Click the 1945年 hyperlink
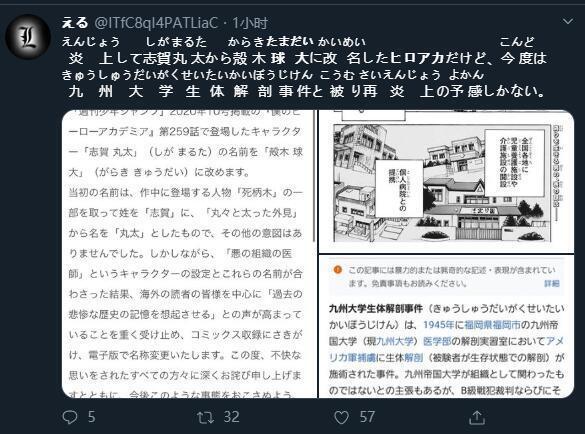The width and height of the screenshot is (585, 434). click(439, 325)
